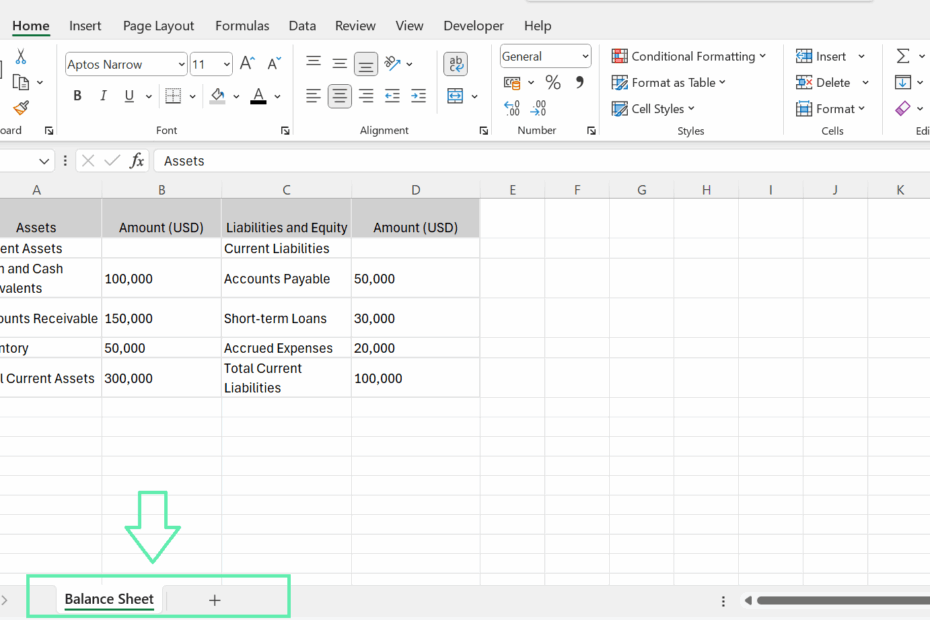Align text to the left
The image size is (930, 620).
313,96
